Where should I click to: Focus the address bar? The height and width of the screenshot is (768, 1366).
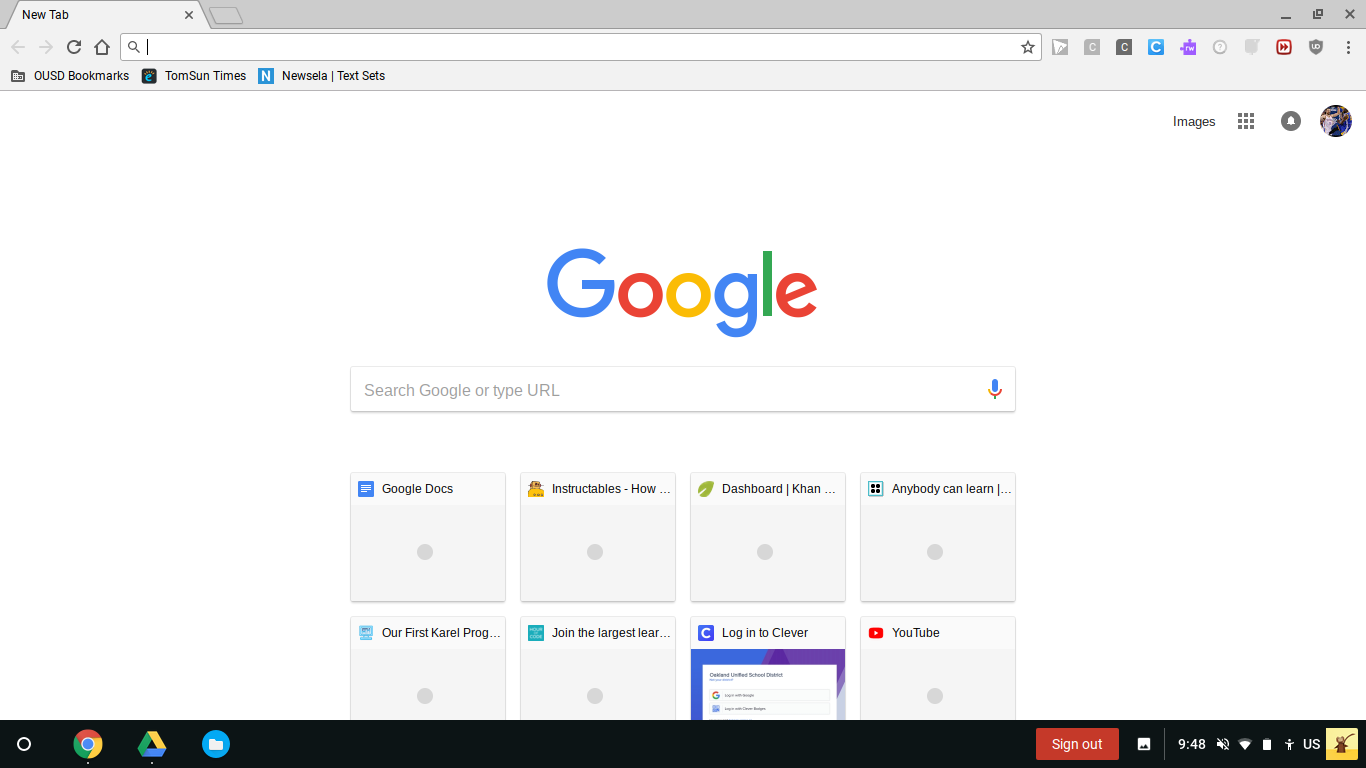click(580, 47)
